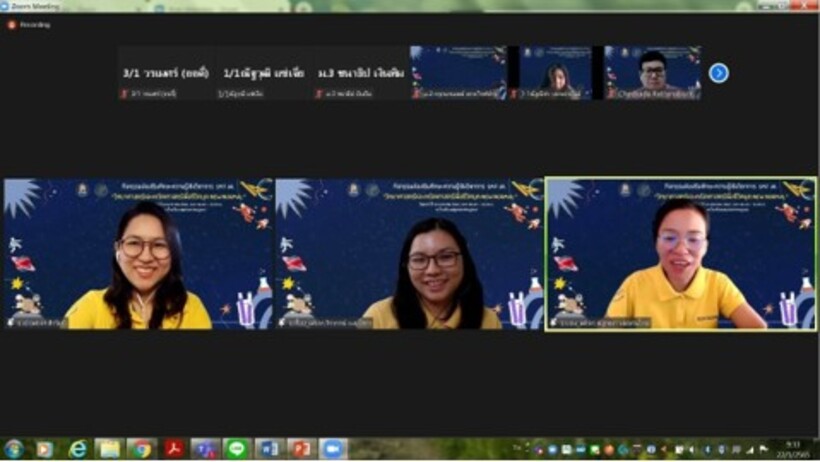
Task: Show the next page of participant thumbnails
Action: (x=718, y=73)
